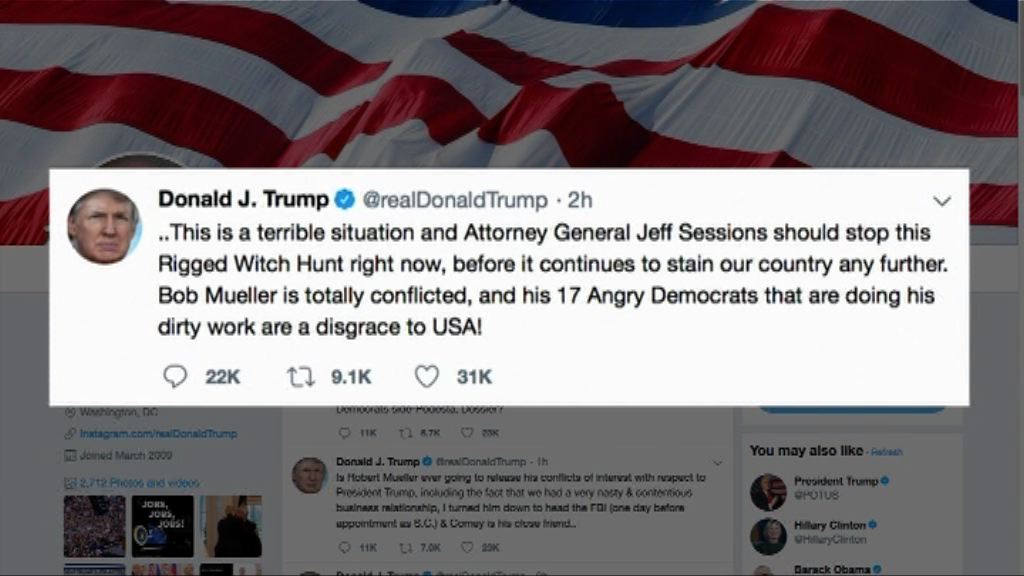Viewport: 1024px width, 576px height.
Task: Retweet the Robert Mueller conflicts tweet
Action: point(405,547)
